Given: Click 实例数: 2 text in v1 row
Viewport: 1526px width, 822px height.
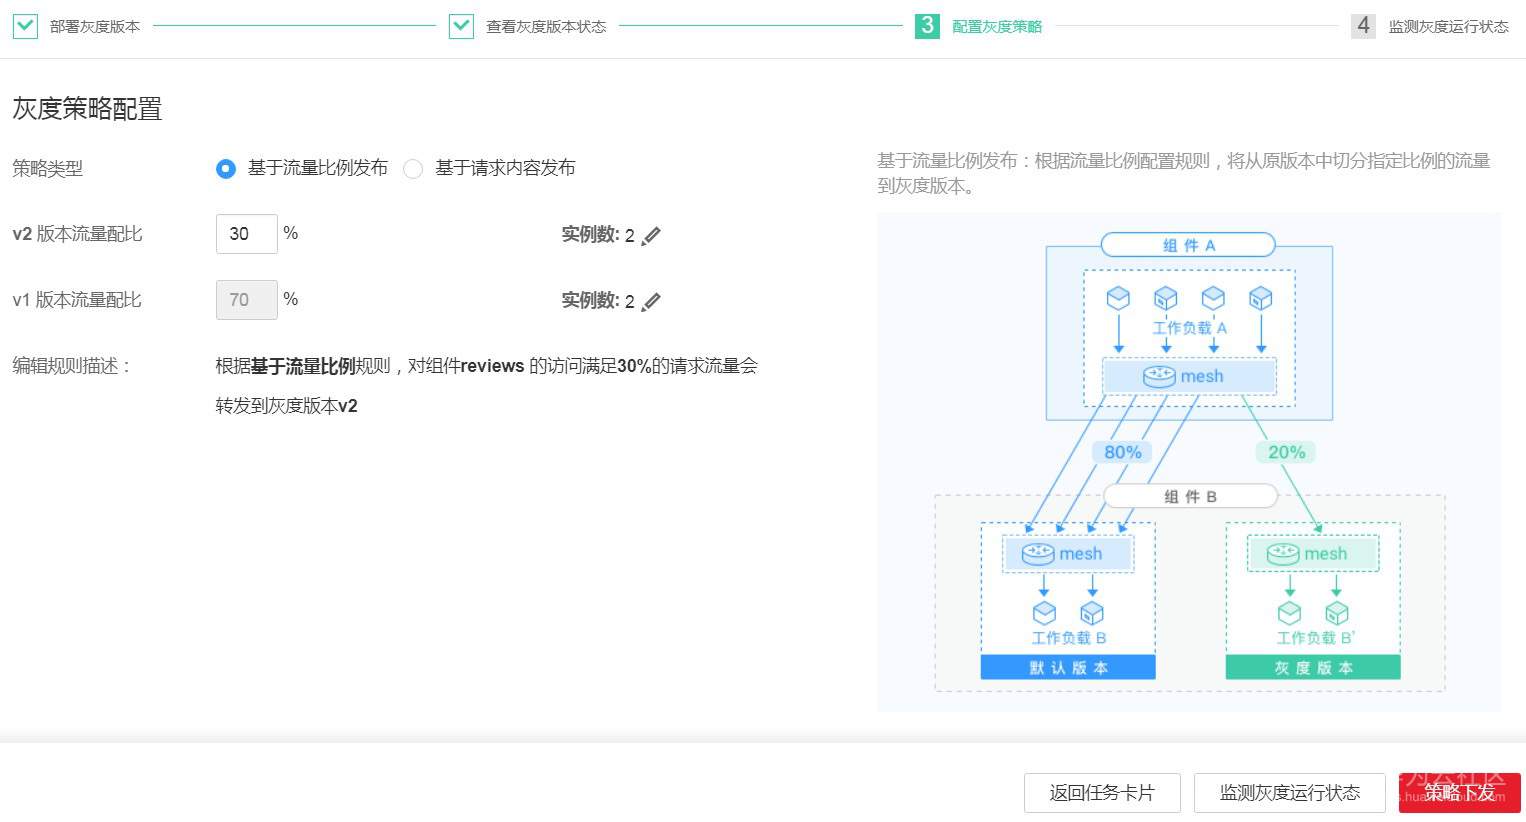Looking at the screenshot, I should click(x=598, y=301).
